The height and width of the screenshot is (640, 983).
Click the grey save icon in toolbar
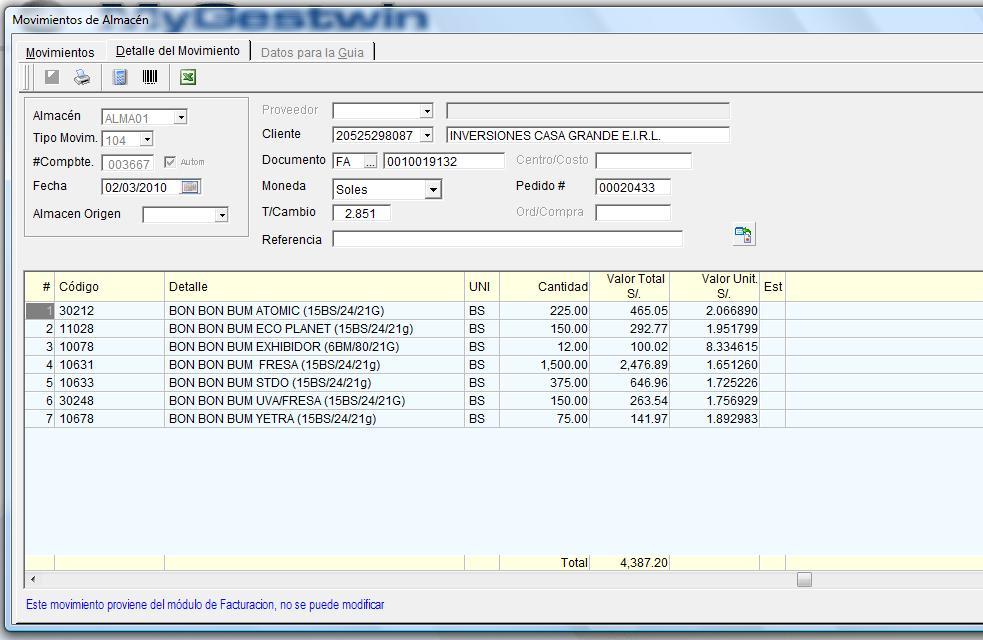click(52, 77)
